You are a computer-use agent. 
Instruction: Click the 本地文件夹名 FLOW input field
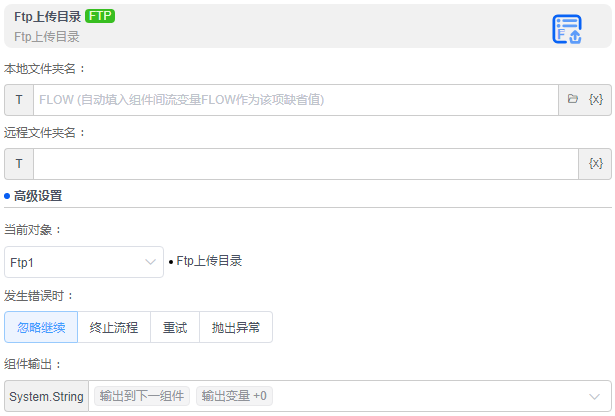click(x=296, y=100)
